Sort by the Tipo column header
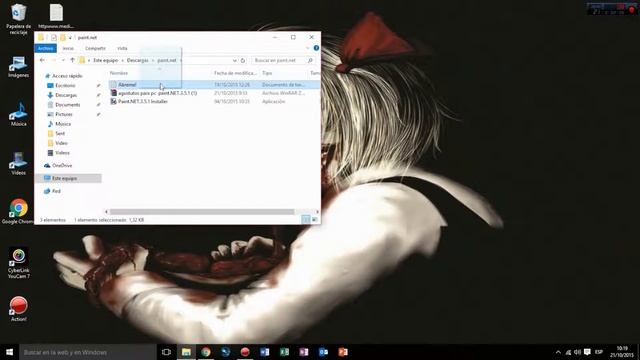Image resolution: width=640 pixels, height=360 pixels. coord(267,73)
